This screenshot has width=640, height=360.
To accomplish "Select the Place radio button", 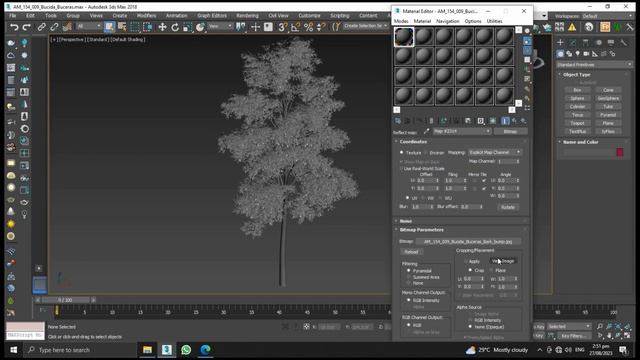I will pyautogui.click(x=491, y=270).
